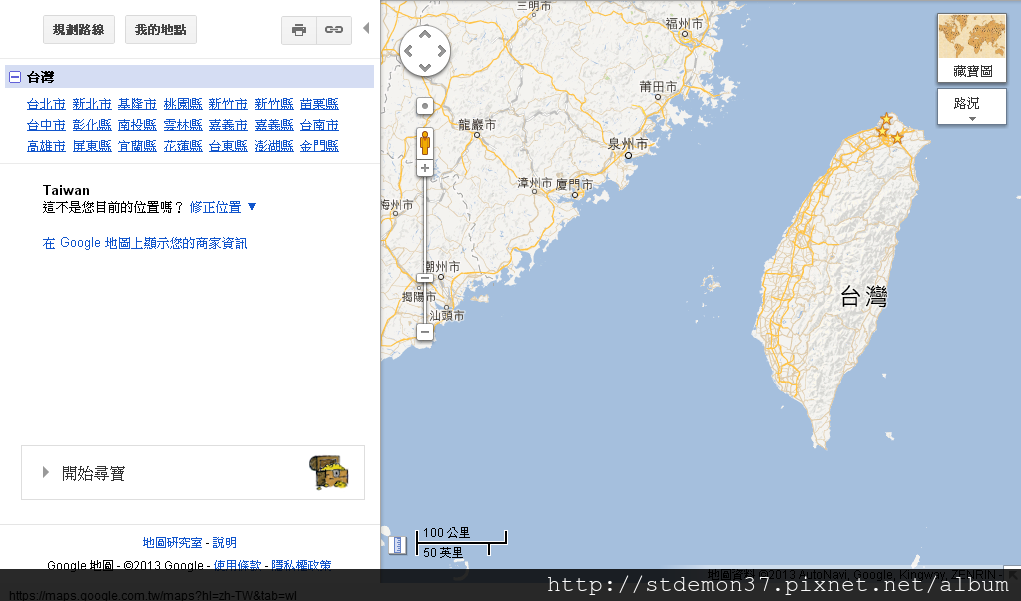Pan the map left with the left arrow
This screenshot has height=601, width=1021.
[408, 51]
